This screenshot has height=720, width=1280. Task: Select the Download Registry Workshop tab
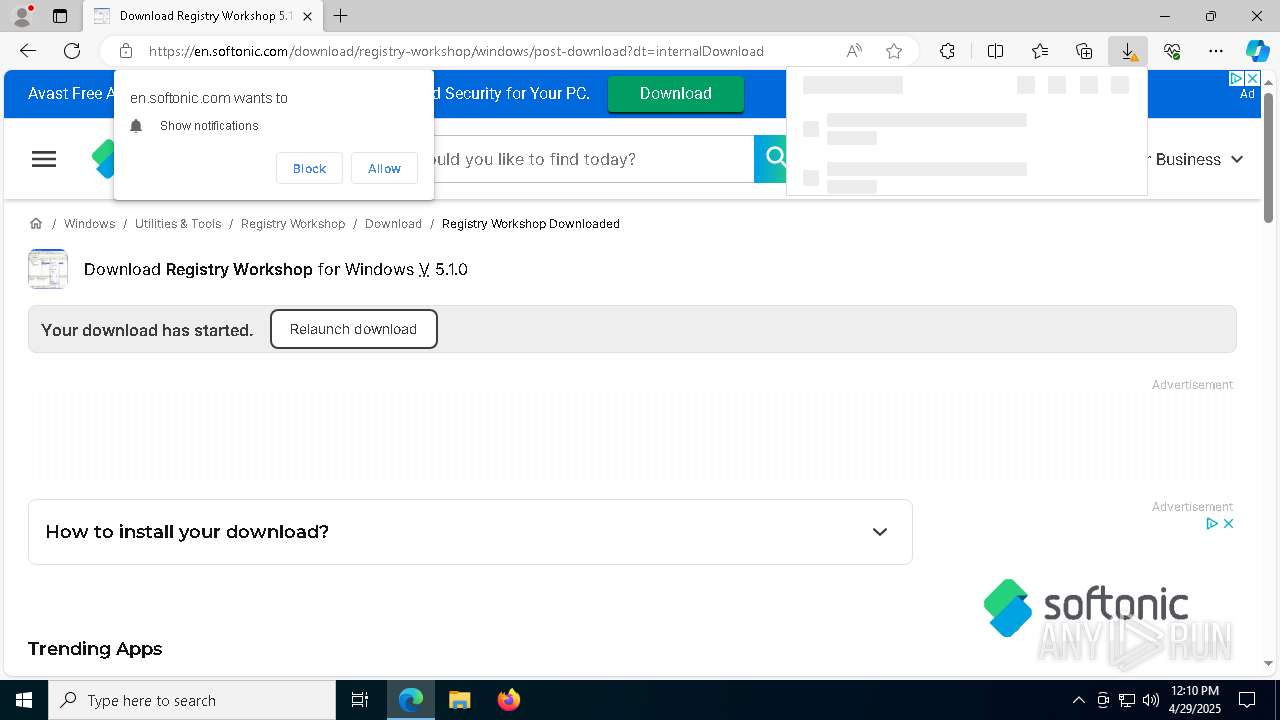(203, 16)
